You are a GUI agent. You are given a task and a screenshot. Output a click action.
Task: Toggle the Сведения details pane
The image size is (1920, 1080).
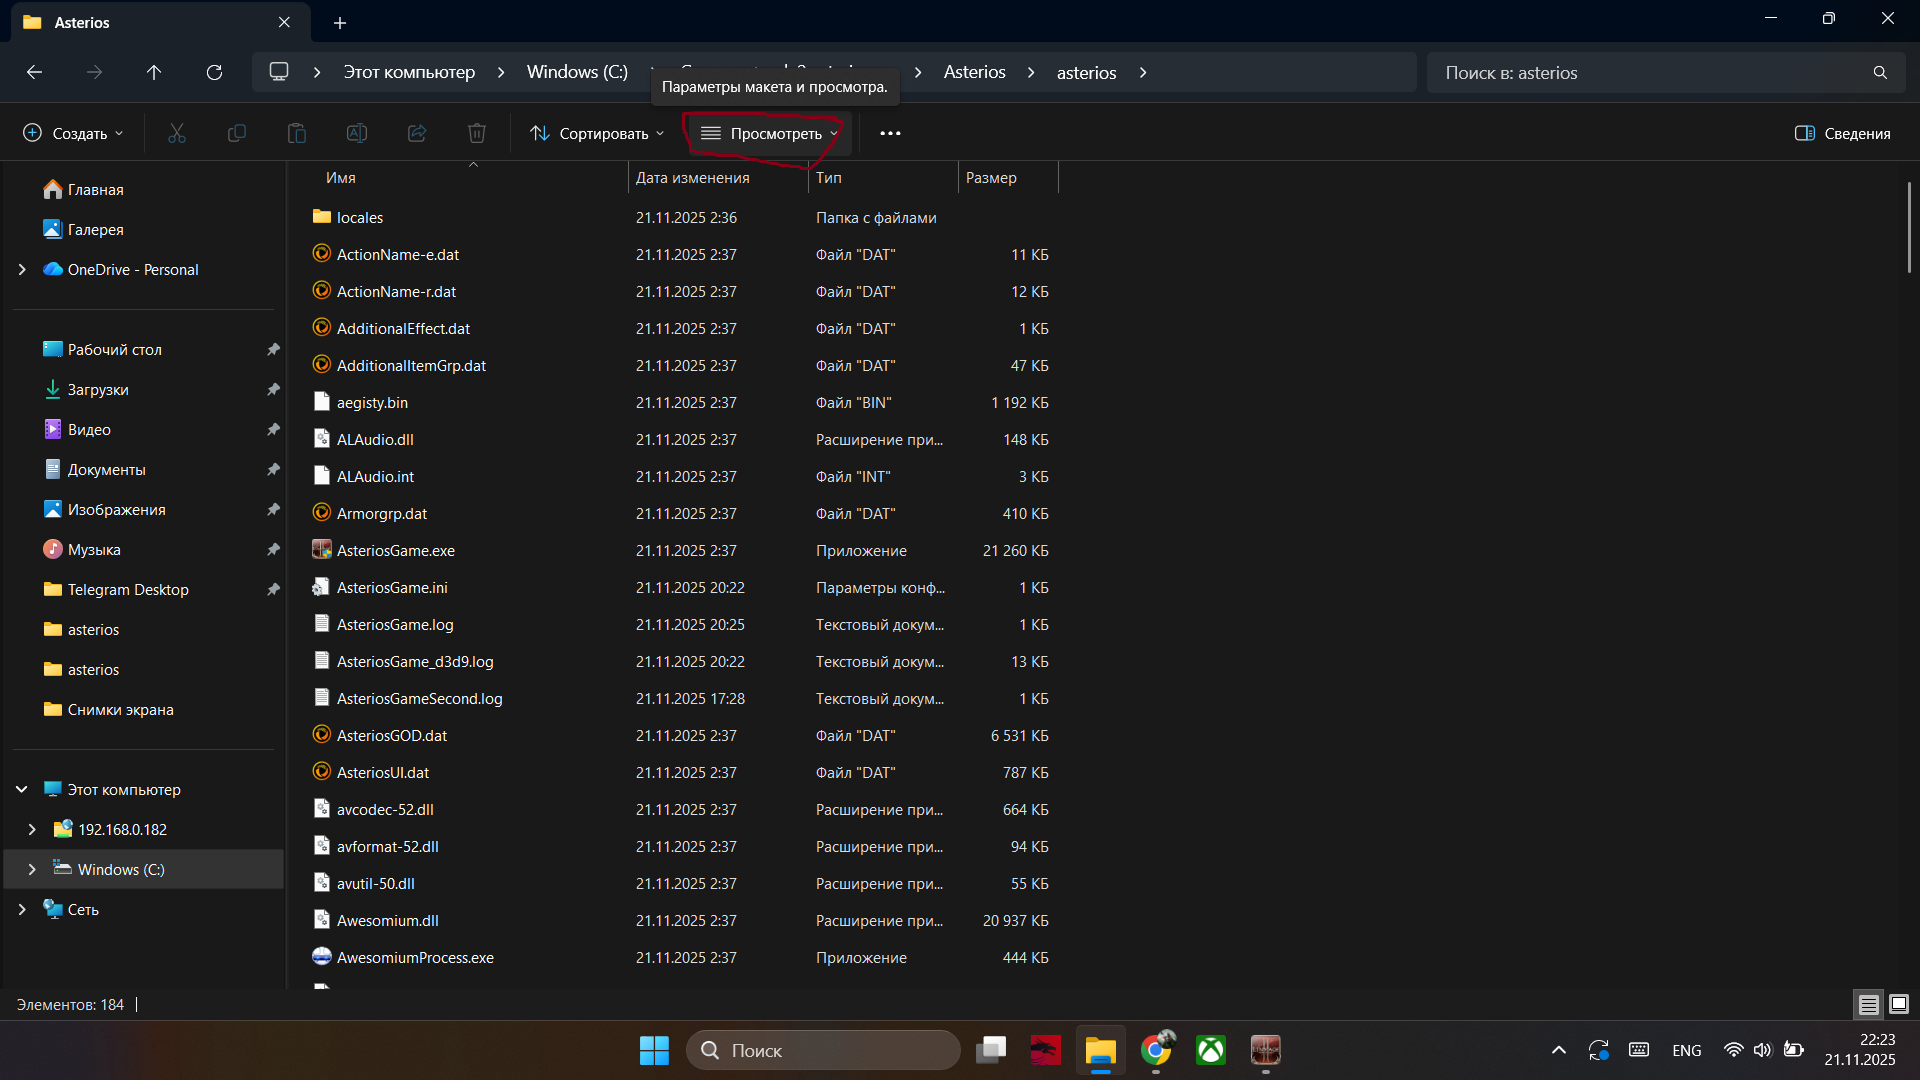point(1843,133)
